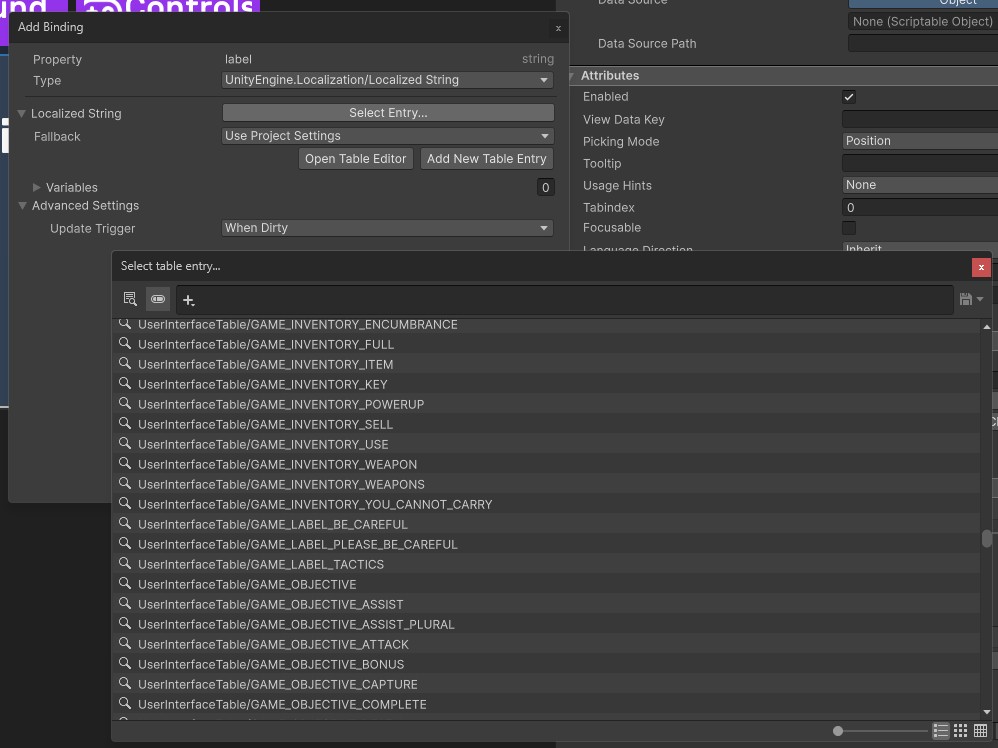Enable the Focusable checkbox
The image size is (998, 748).
[x=848, y=228]
